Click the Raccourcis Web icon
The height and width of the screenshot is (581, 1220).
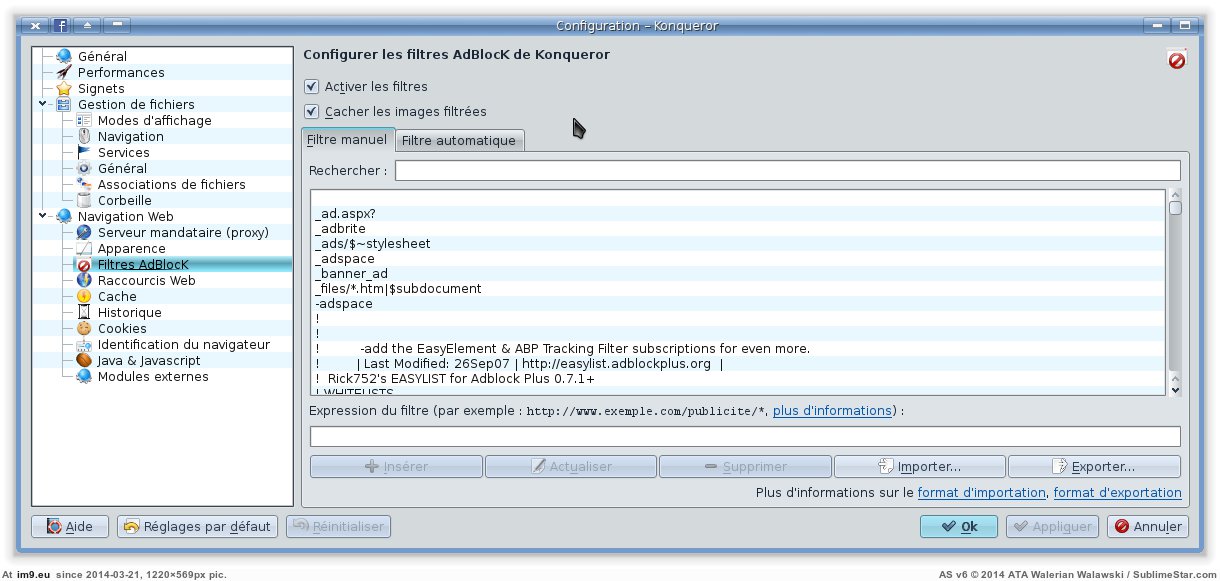(84, 281)
